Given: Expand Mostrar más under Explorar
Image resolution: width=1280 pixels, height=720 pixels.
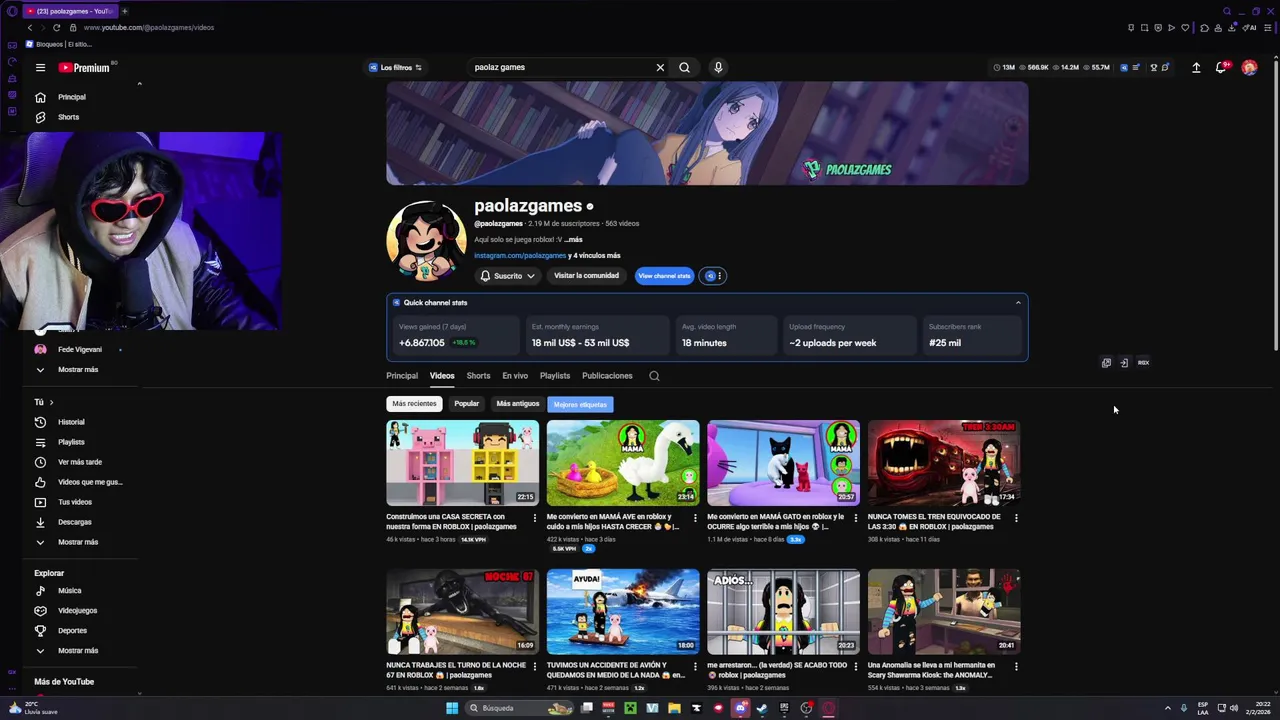Looking at the screenshot, I should coord(78,651).
